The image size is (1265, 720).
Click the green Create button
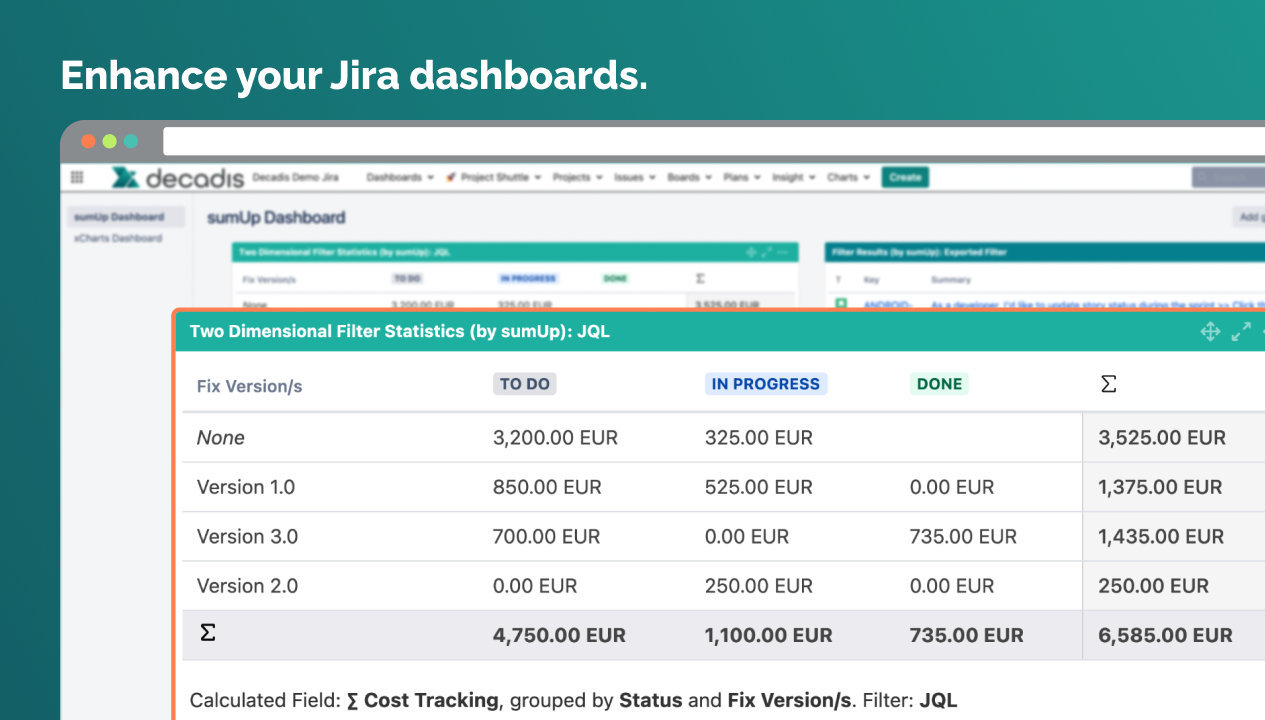(905, 177)
